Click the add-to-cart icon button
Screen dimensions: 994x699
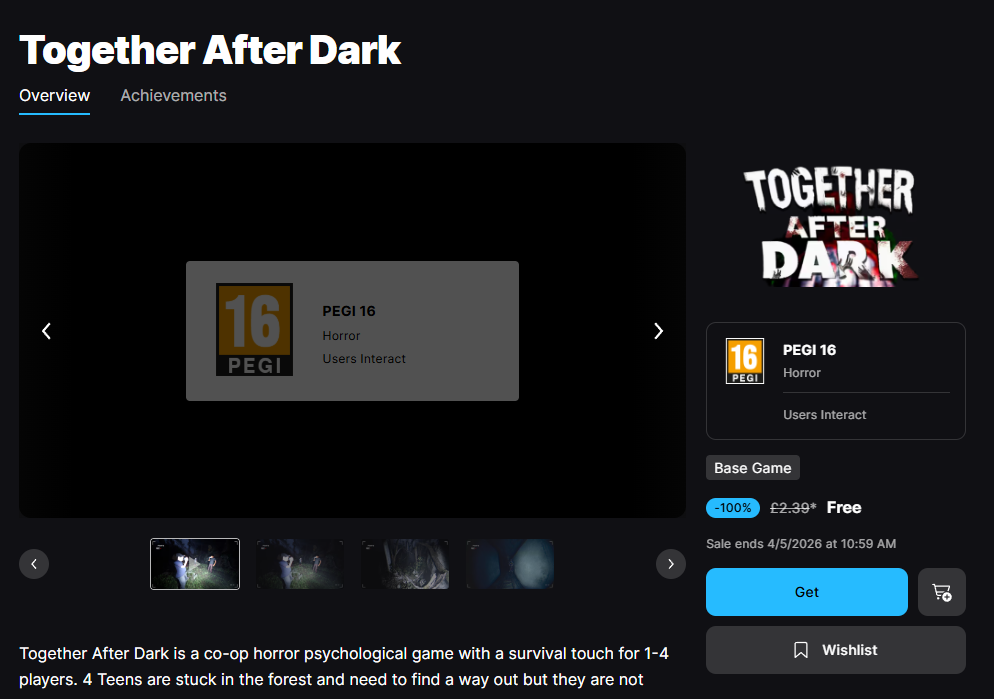pos(941,592)
